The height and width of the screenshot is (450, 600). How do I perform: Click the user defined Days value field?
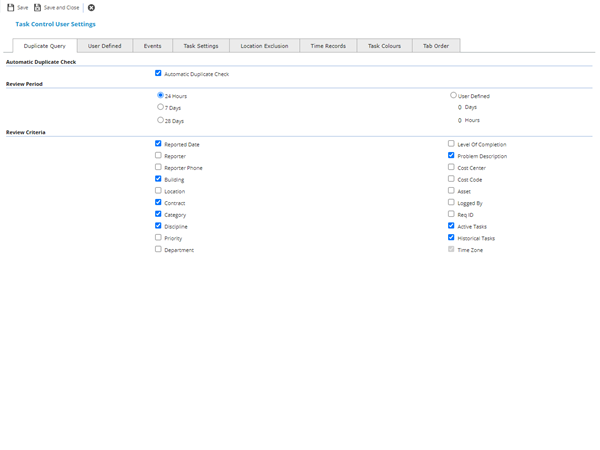coord(460,107)
